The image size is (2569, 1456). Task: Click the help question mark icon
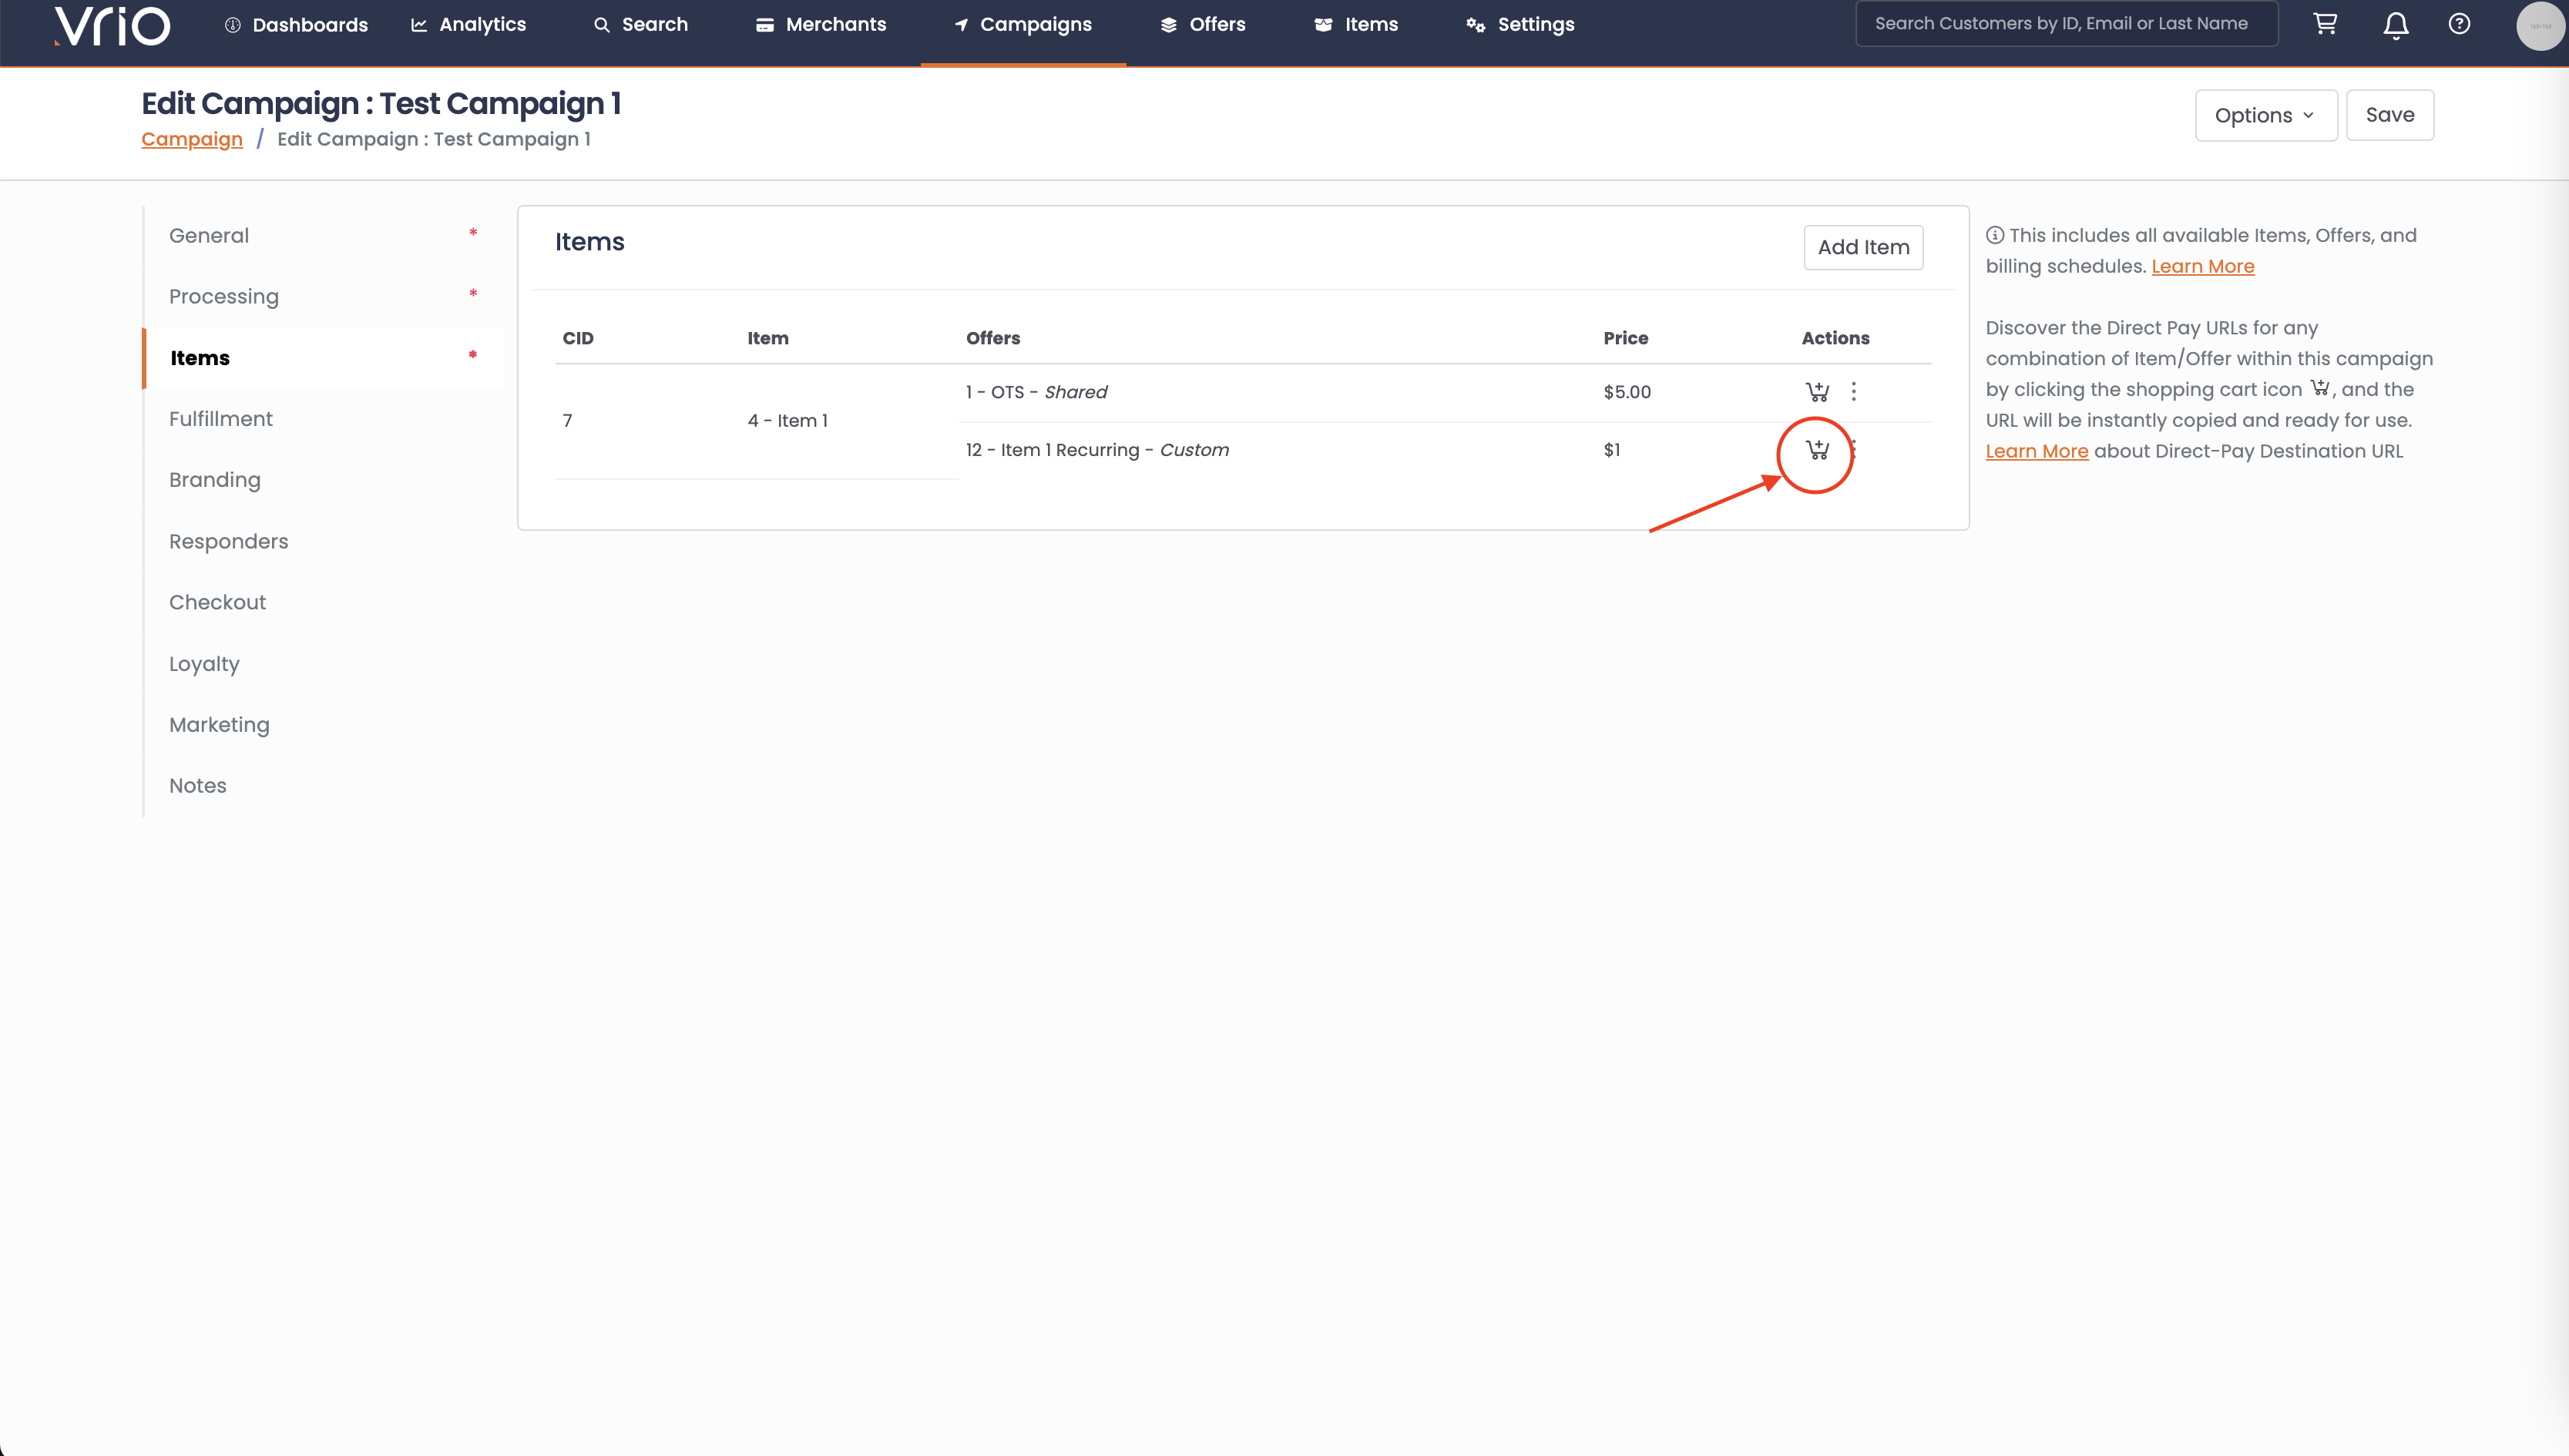2459,24
